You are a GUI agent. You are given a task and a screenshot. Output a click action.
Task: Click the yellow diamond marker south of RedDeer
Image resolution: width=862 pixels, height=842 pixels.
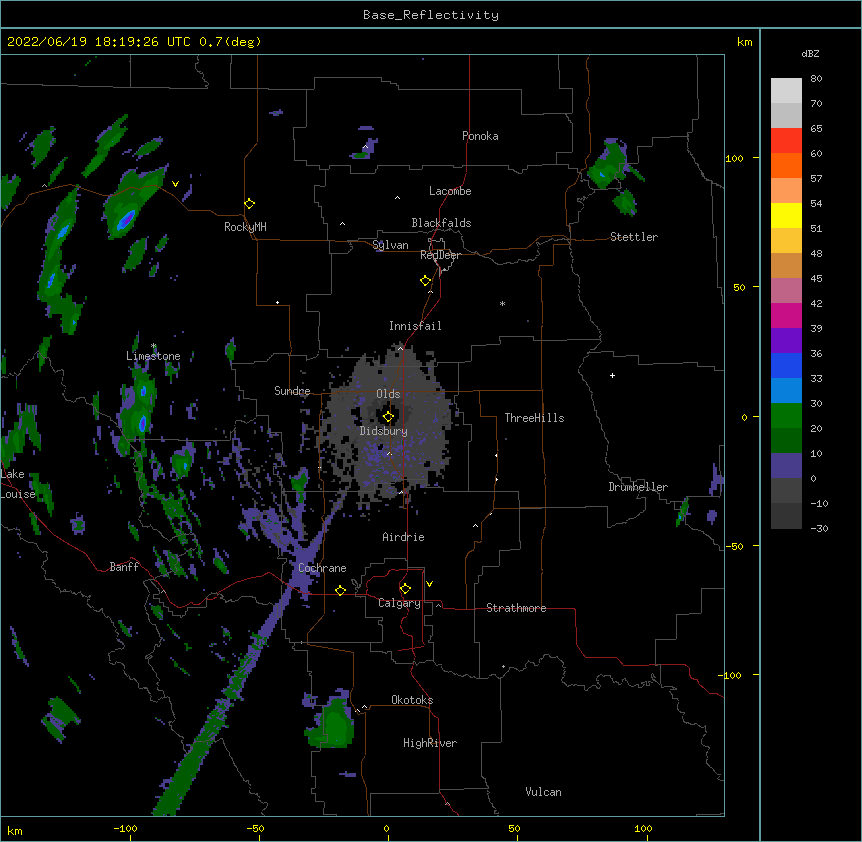(x=426, y=281)
